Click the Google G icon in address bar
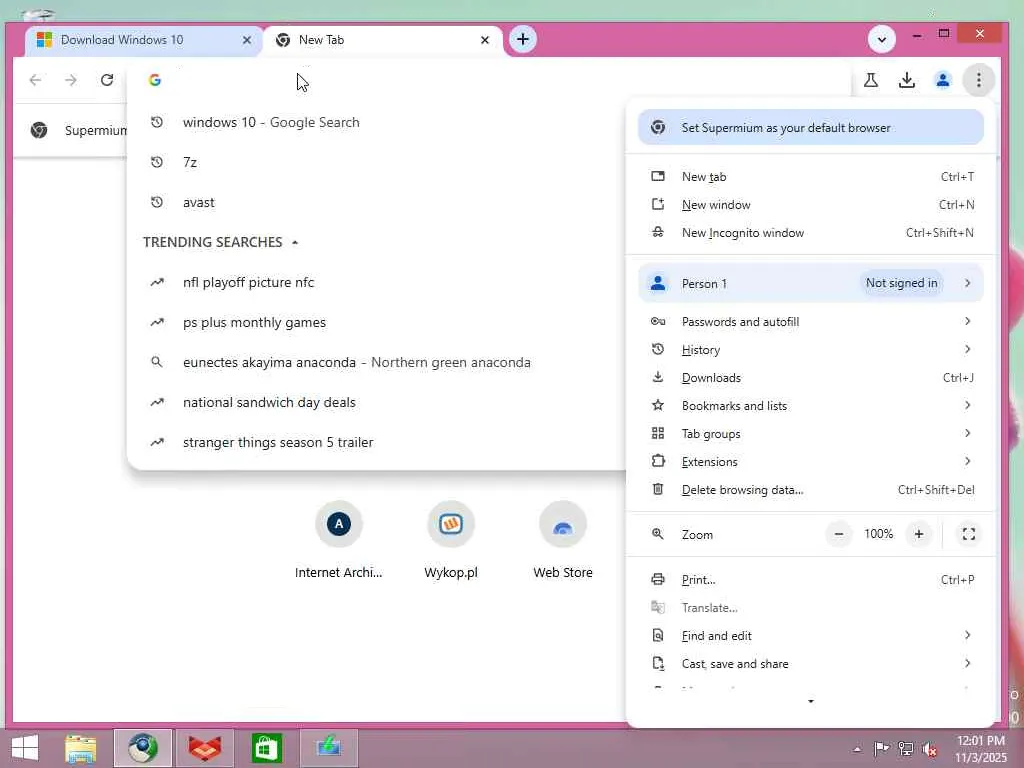Image resolution: width=1024 pixels, height=768 pixels. tap(155, 80)
